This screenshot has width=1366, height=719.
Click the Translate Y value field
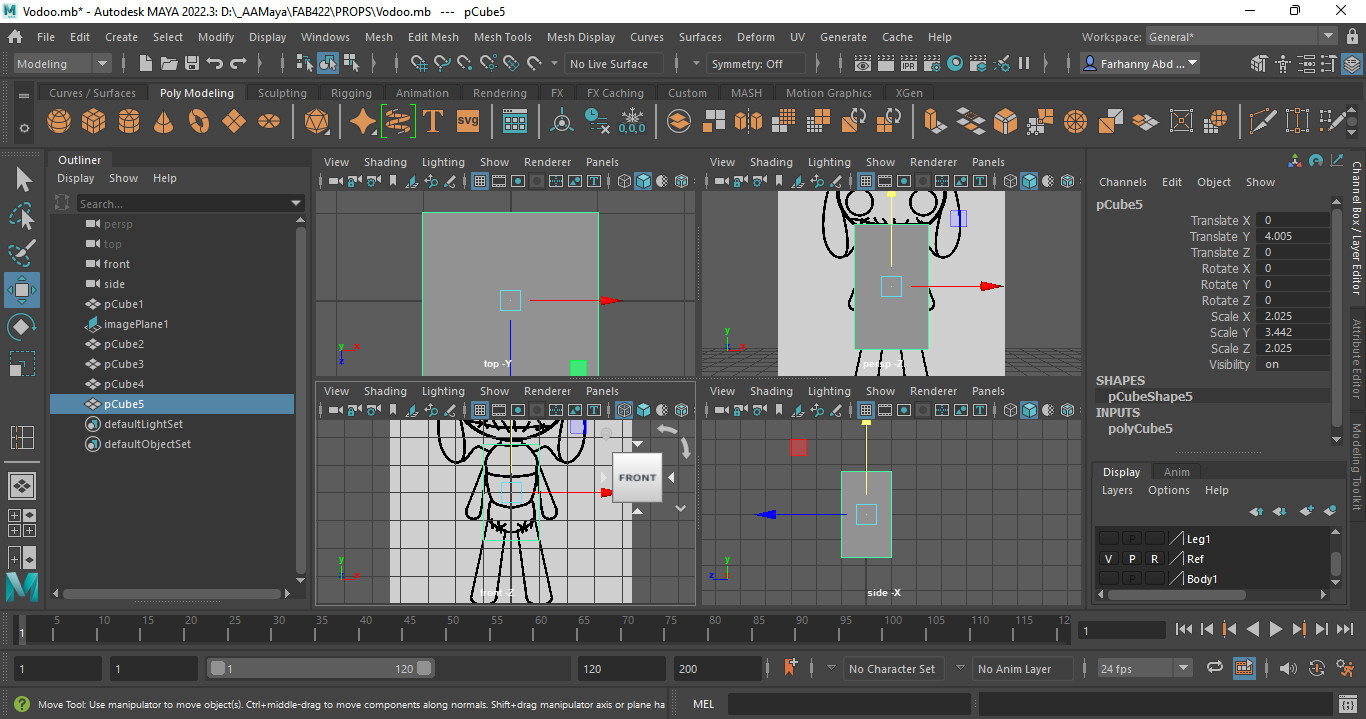coord(1294,236)
